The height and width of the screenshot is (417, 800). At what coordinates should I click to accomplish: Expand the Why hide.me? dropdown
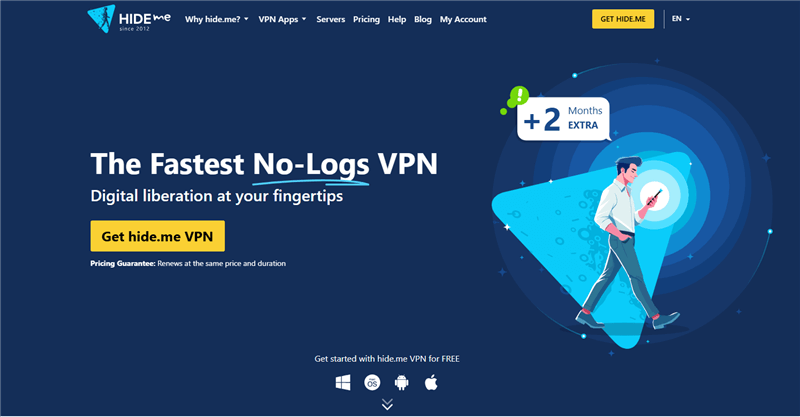point(216,19)
